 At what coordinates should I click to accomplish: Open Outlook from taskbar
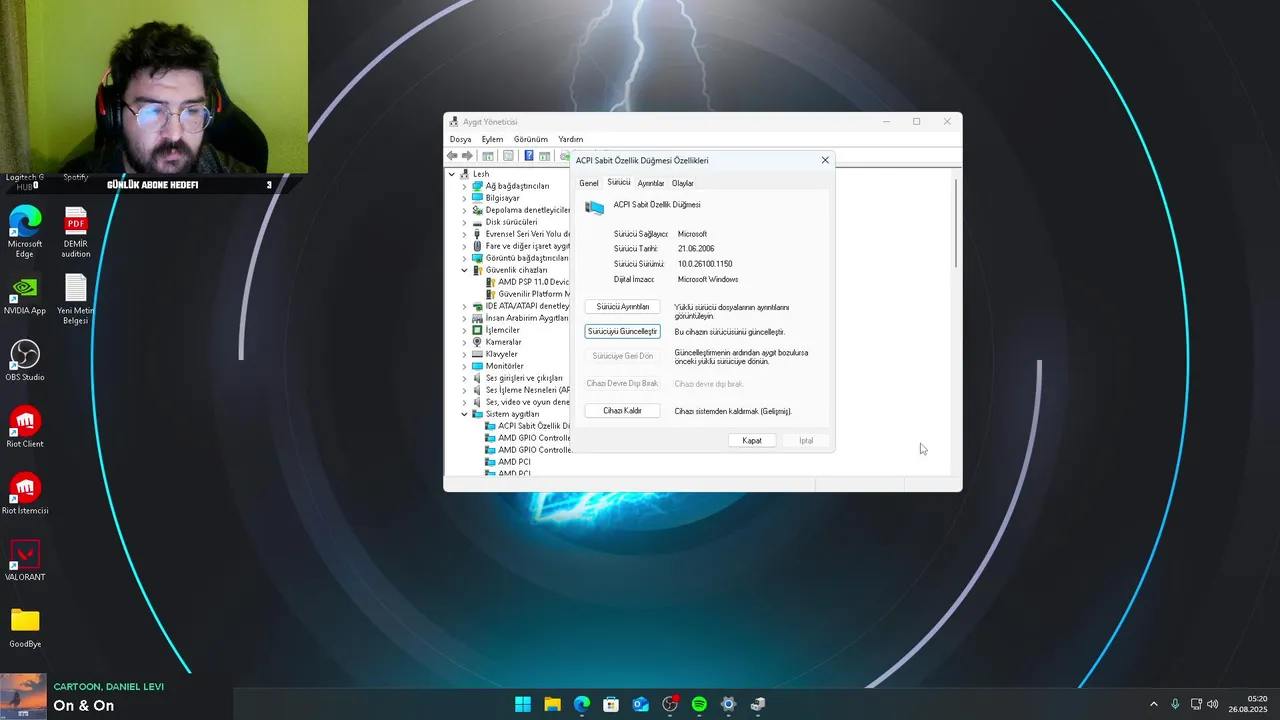[x=640, y=704]
